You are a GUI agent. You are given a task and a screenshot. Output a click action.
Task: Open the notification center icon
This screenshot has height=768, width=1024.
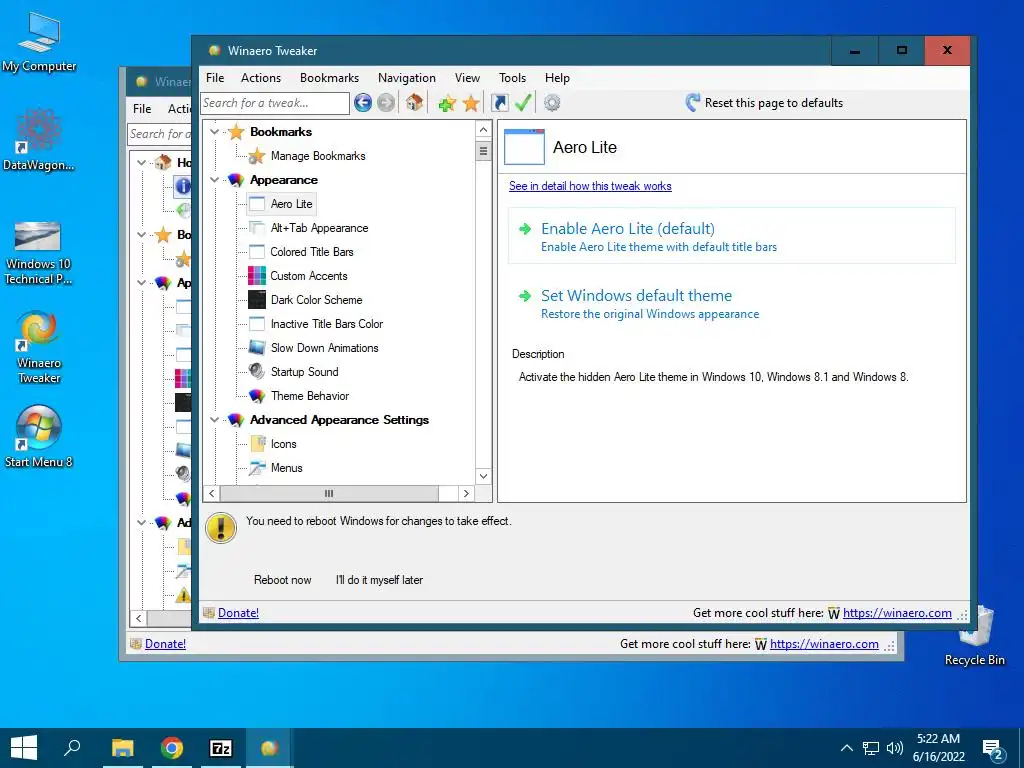(993, 749)
